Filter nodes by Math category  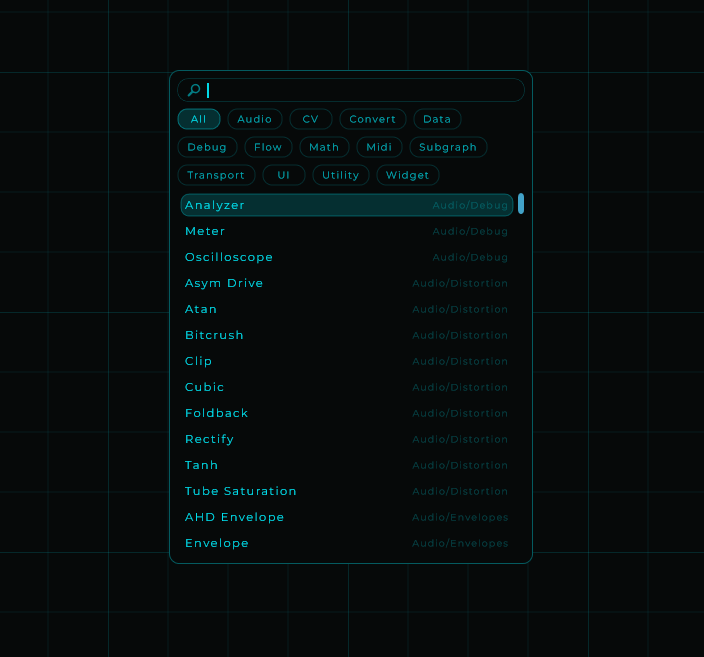pos(324,147)
